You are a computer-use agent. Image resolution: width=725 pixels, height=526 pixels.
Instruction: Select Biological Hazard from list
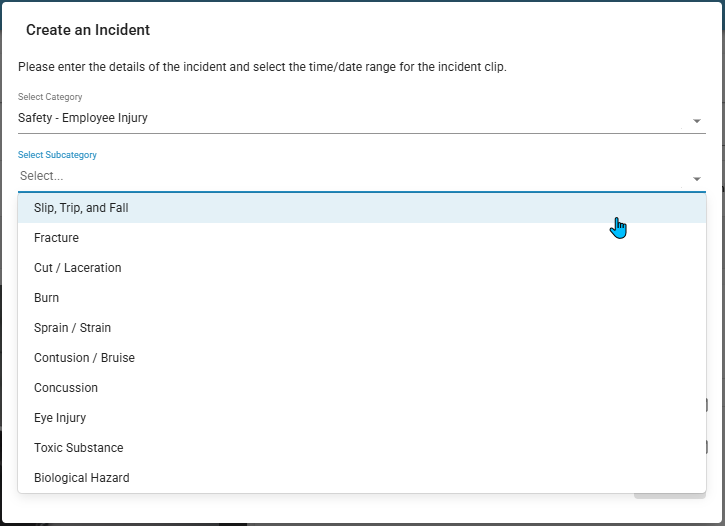pyautogui.click(x=362, y=478)
